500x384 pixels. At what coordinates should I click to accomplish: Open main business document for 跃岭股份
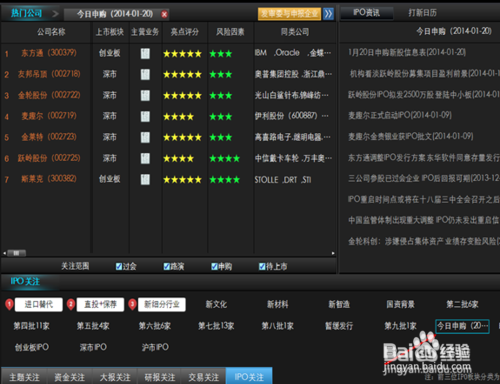tap(145, 158)
